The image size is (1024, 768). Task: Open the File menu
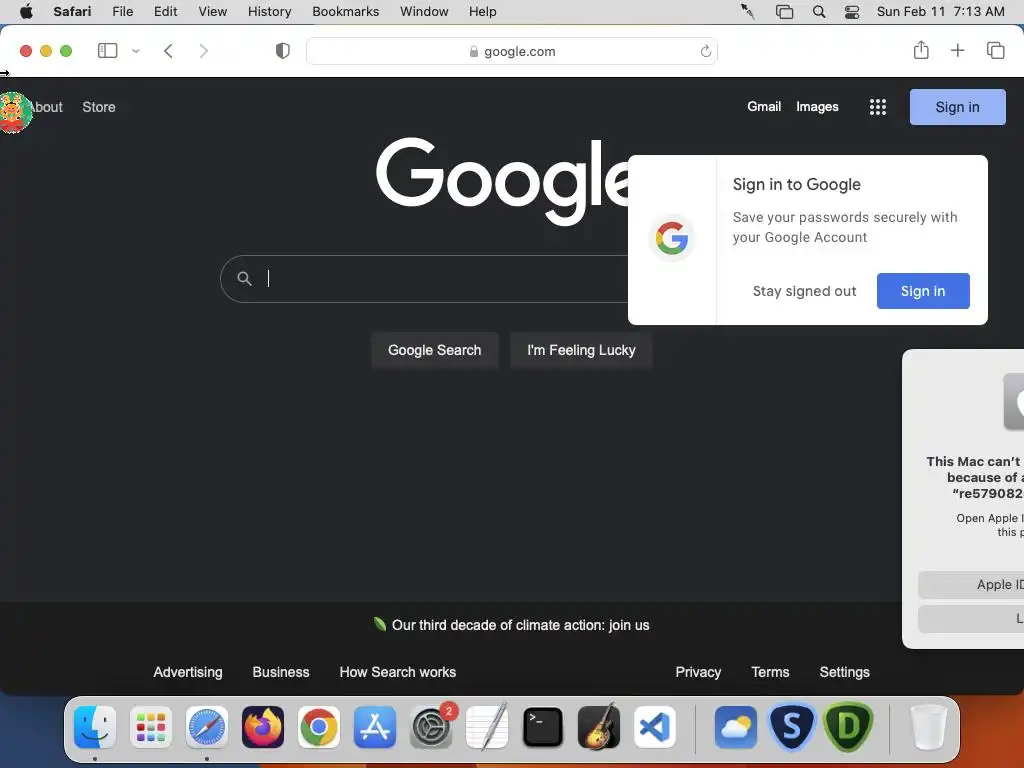pyautogui.click(x=123, y=11)
